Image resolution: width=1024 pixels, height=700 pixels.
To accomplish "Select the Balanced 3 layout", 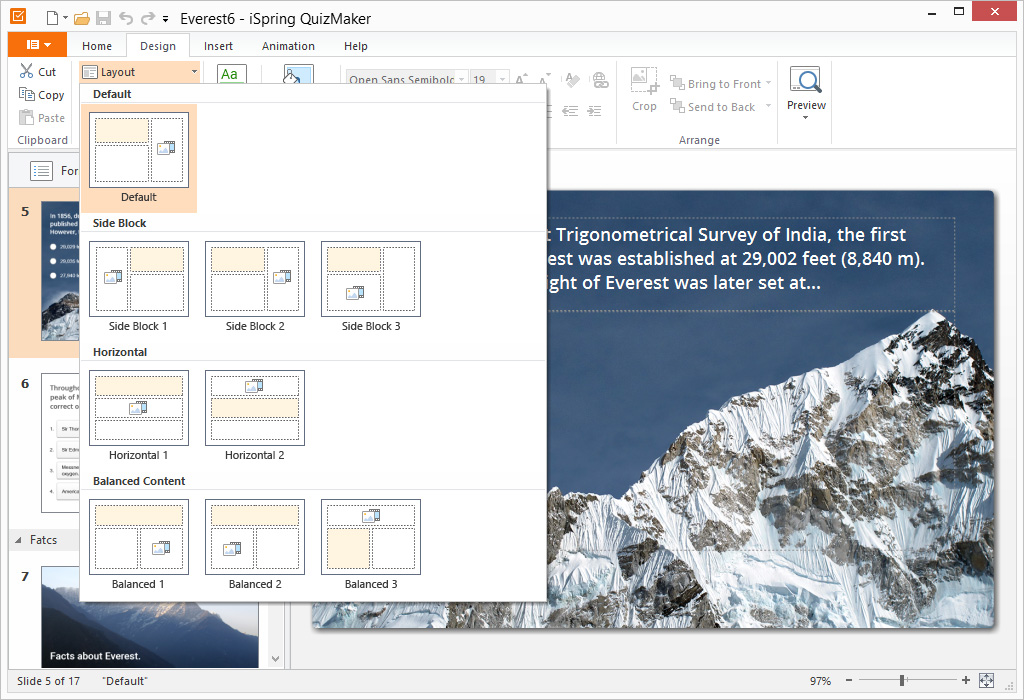I will (x=371, y=545).
